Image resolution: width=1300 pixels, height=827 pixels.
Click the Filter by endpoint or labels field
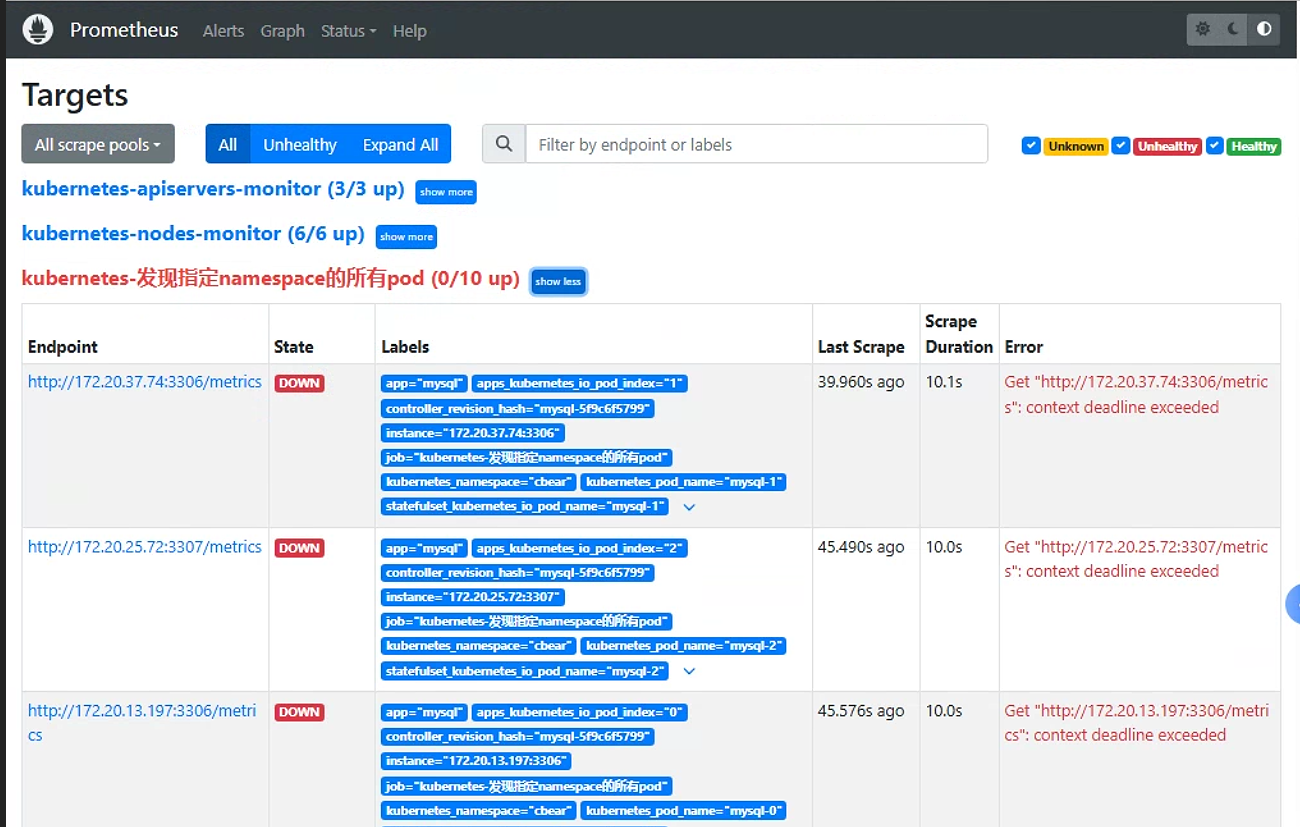coord(757,144)
